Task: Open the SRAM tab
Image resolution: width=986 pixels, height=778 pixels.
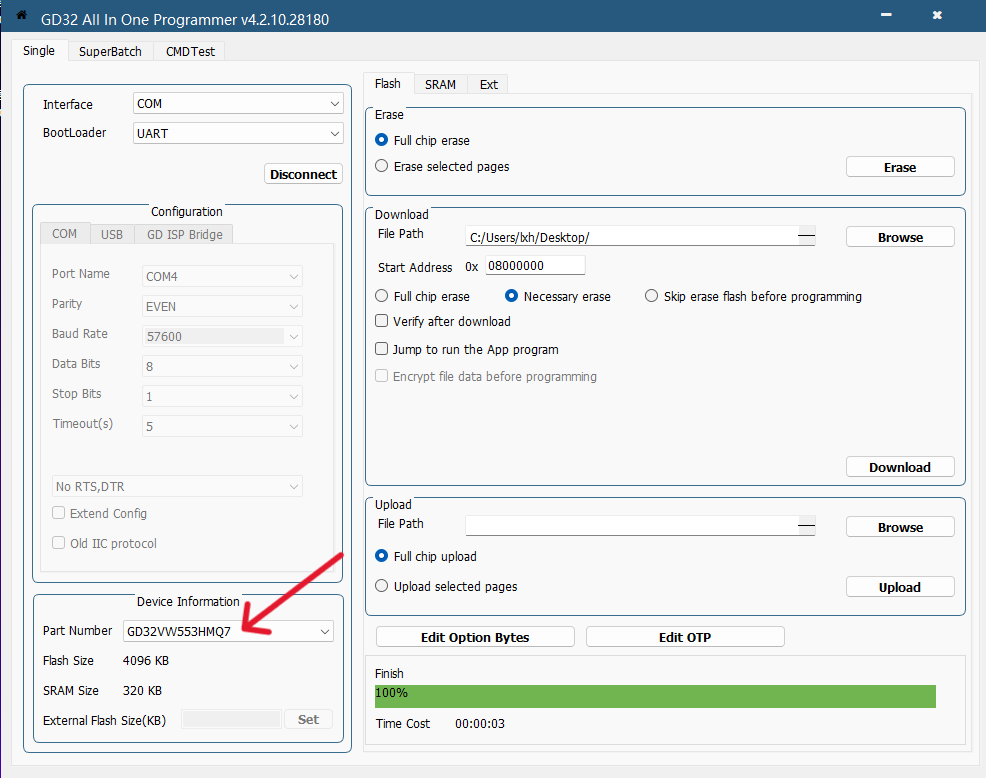Action: 440,85
